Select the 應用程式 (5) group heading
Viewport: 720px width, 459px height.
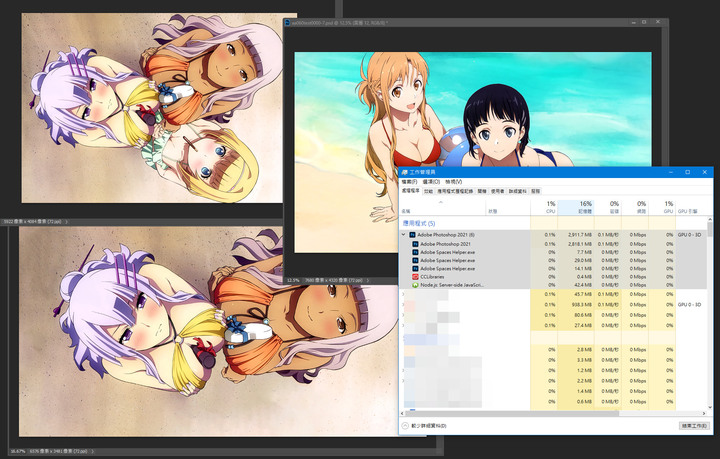(419, 223)
